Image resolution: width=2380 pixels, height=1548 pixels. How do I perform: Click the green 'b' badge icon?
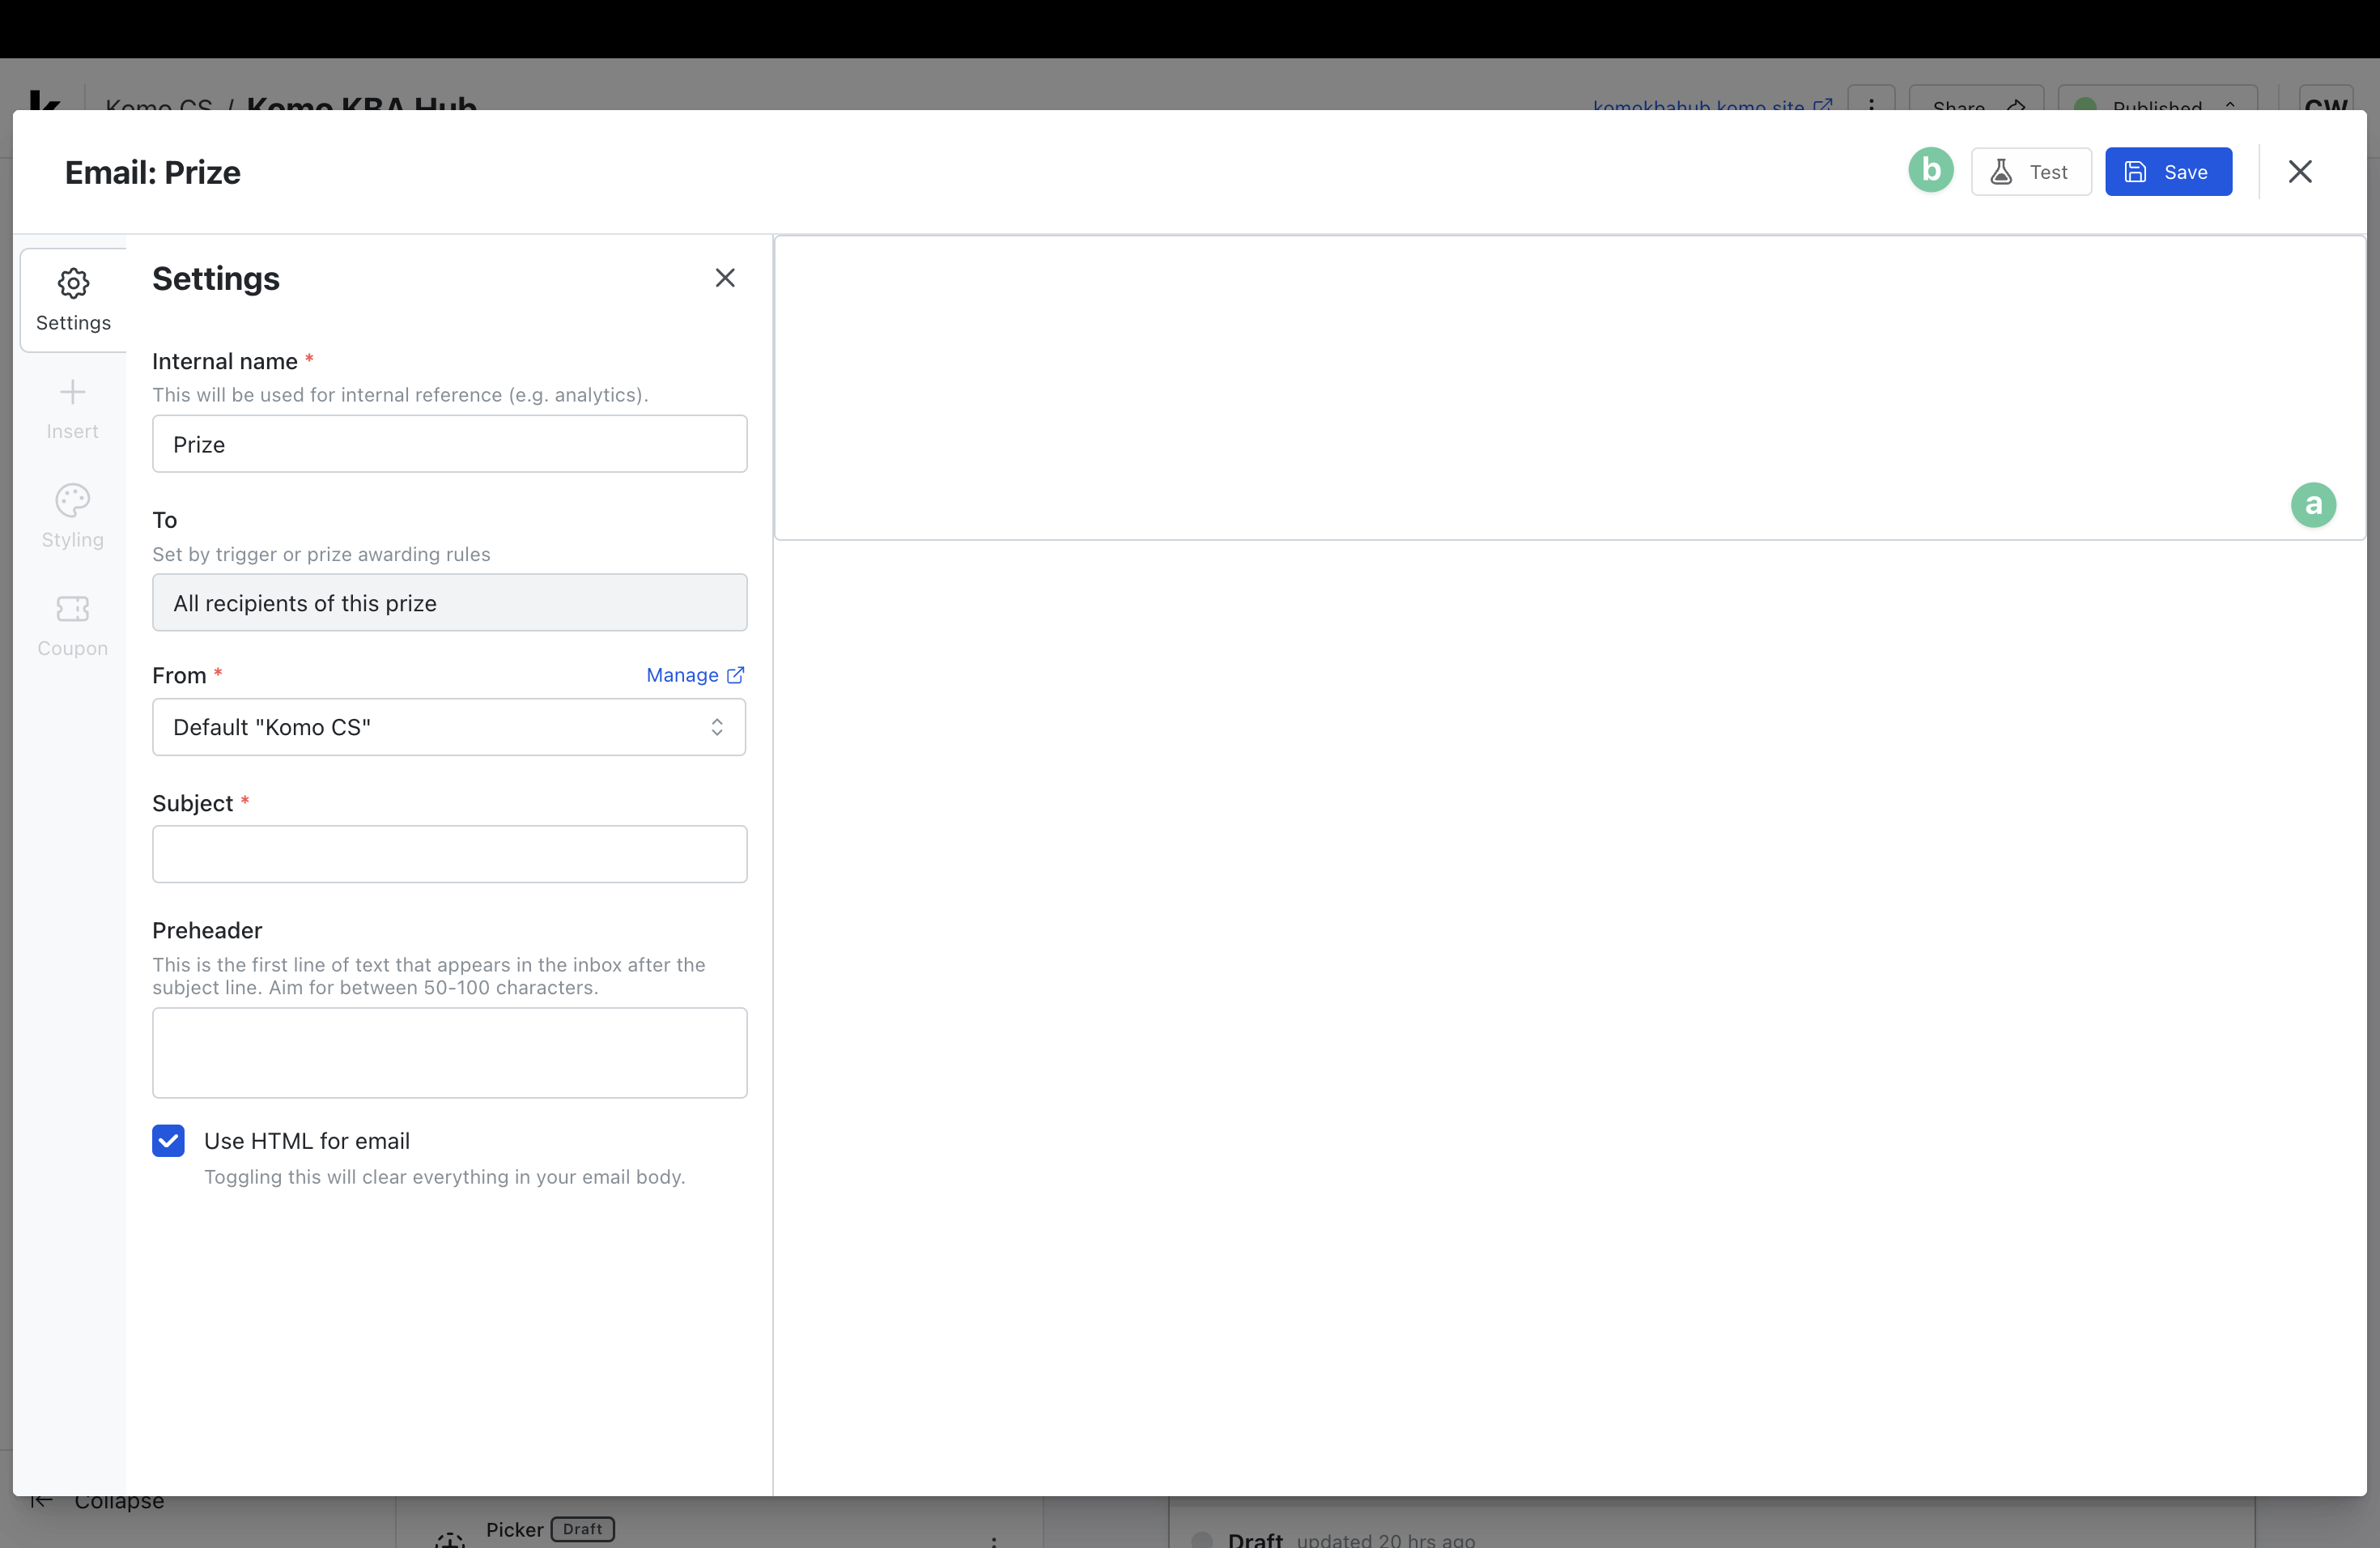(1930, 171)
